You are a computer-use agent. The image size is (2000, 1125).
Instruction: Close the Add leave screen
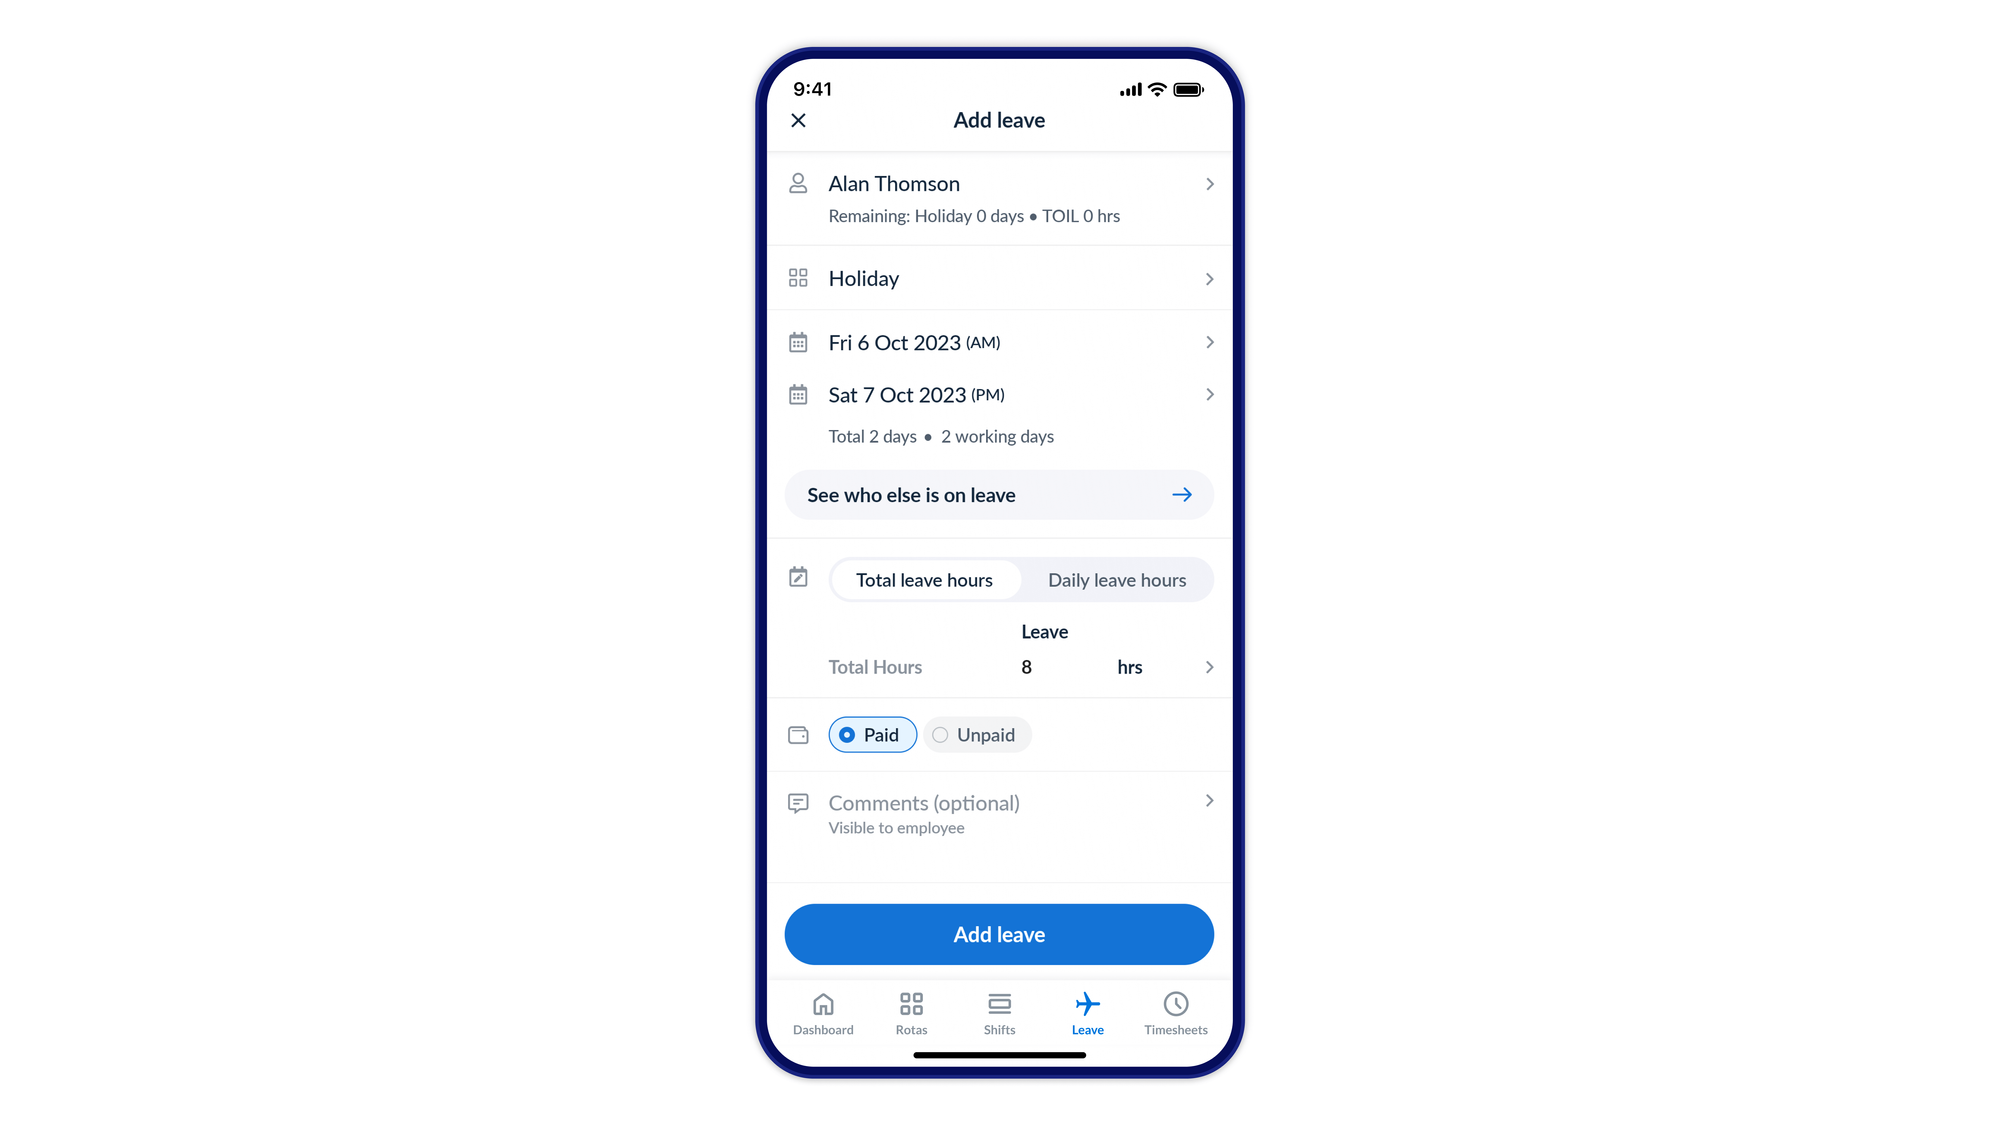pos(799,121)
